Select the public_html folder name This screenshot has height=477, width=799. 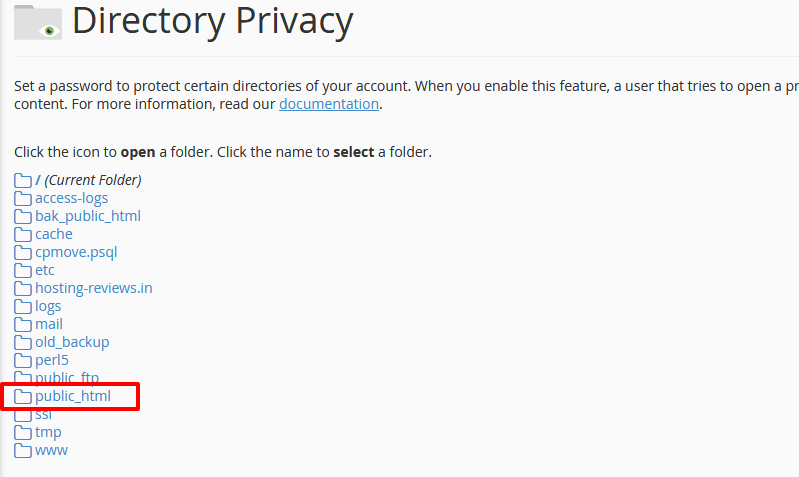click(73, 396)
